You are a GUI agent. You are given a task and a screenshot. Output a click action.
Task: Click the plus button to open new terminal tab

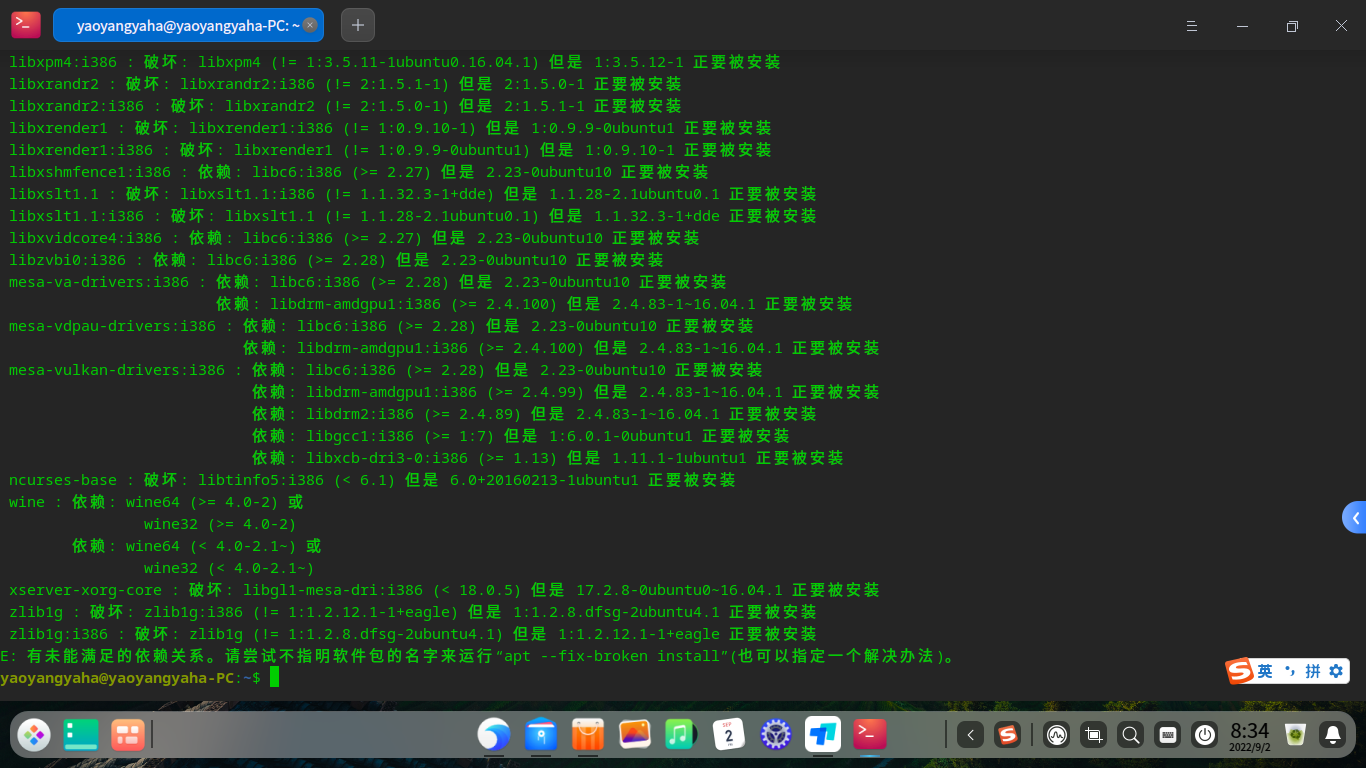pyautogui.click(x=357, y=24)
